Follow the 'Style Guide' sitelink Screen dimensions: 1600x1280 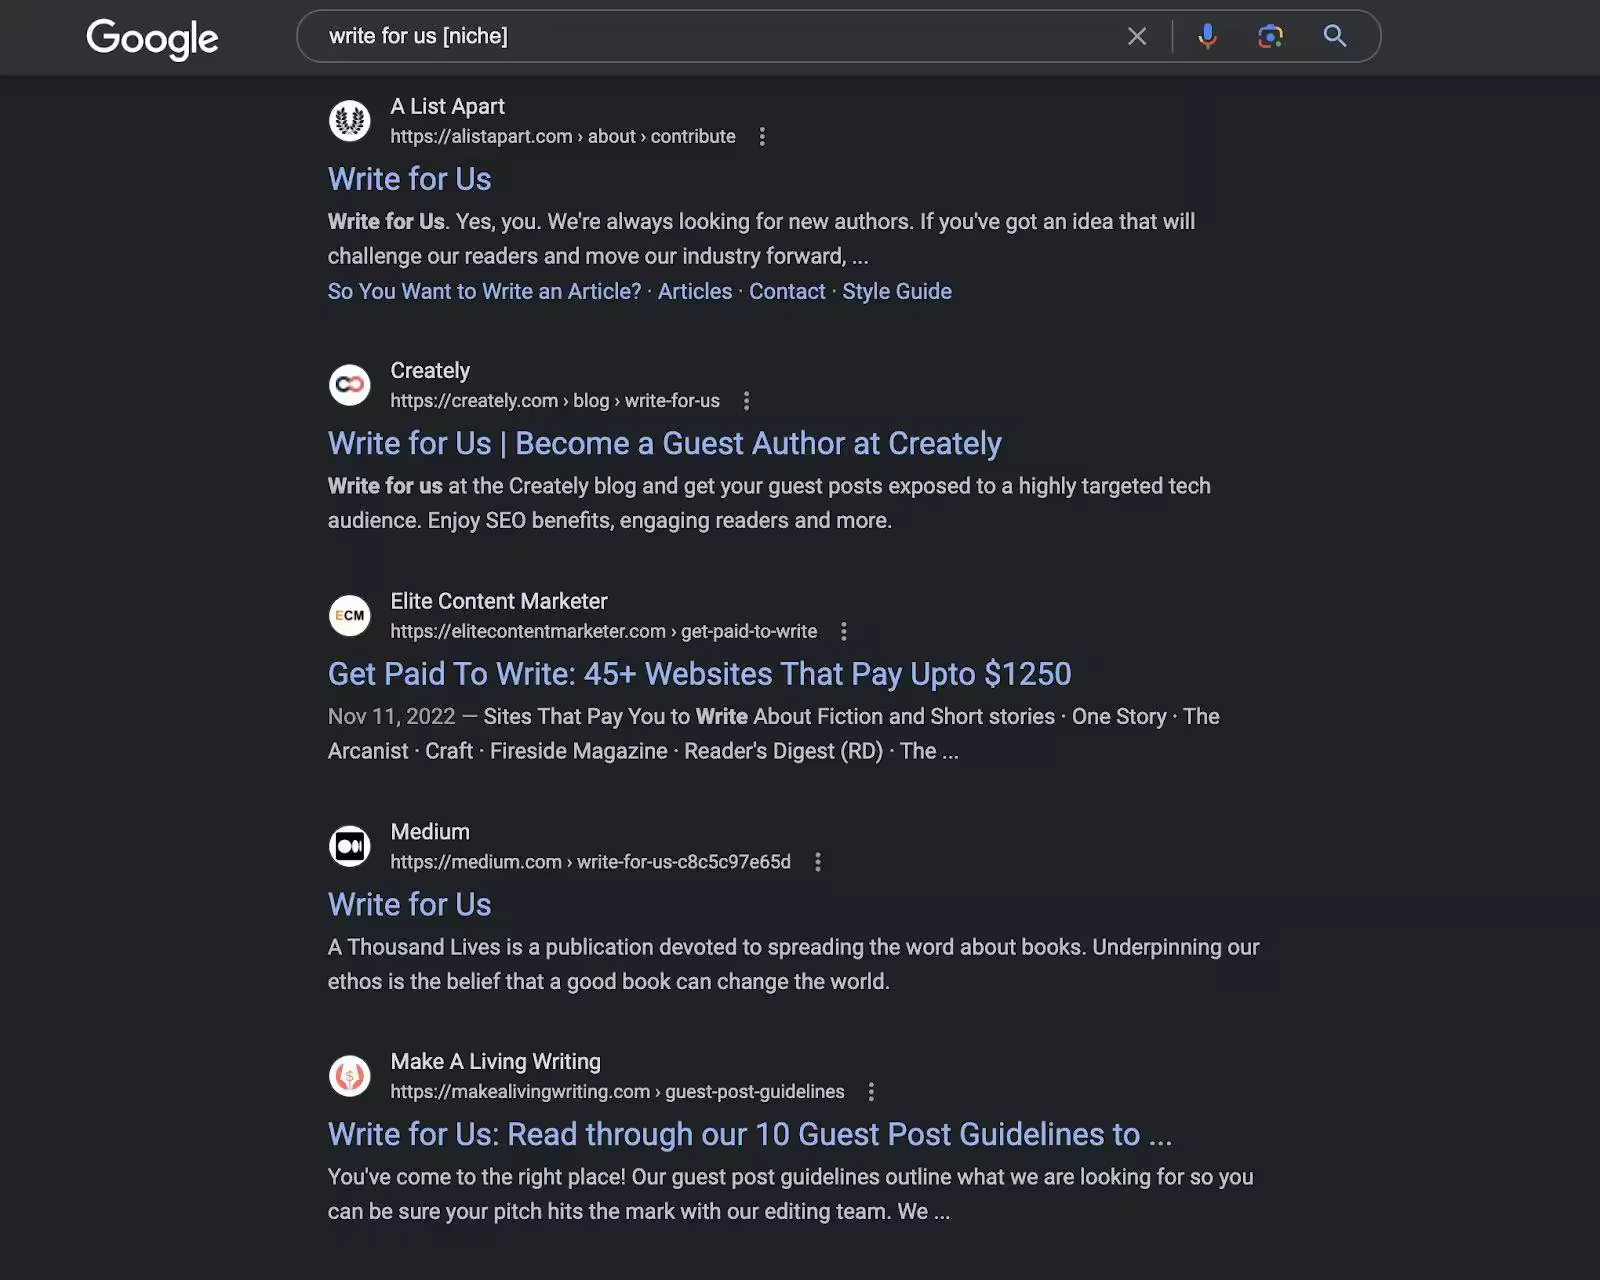click(897, 291)
